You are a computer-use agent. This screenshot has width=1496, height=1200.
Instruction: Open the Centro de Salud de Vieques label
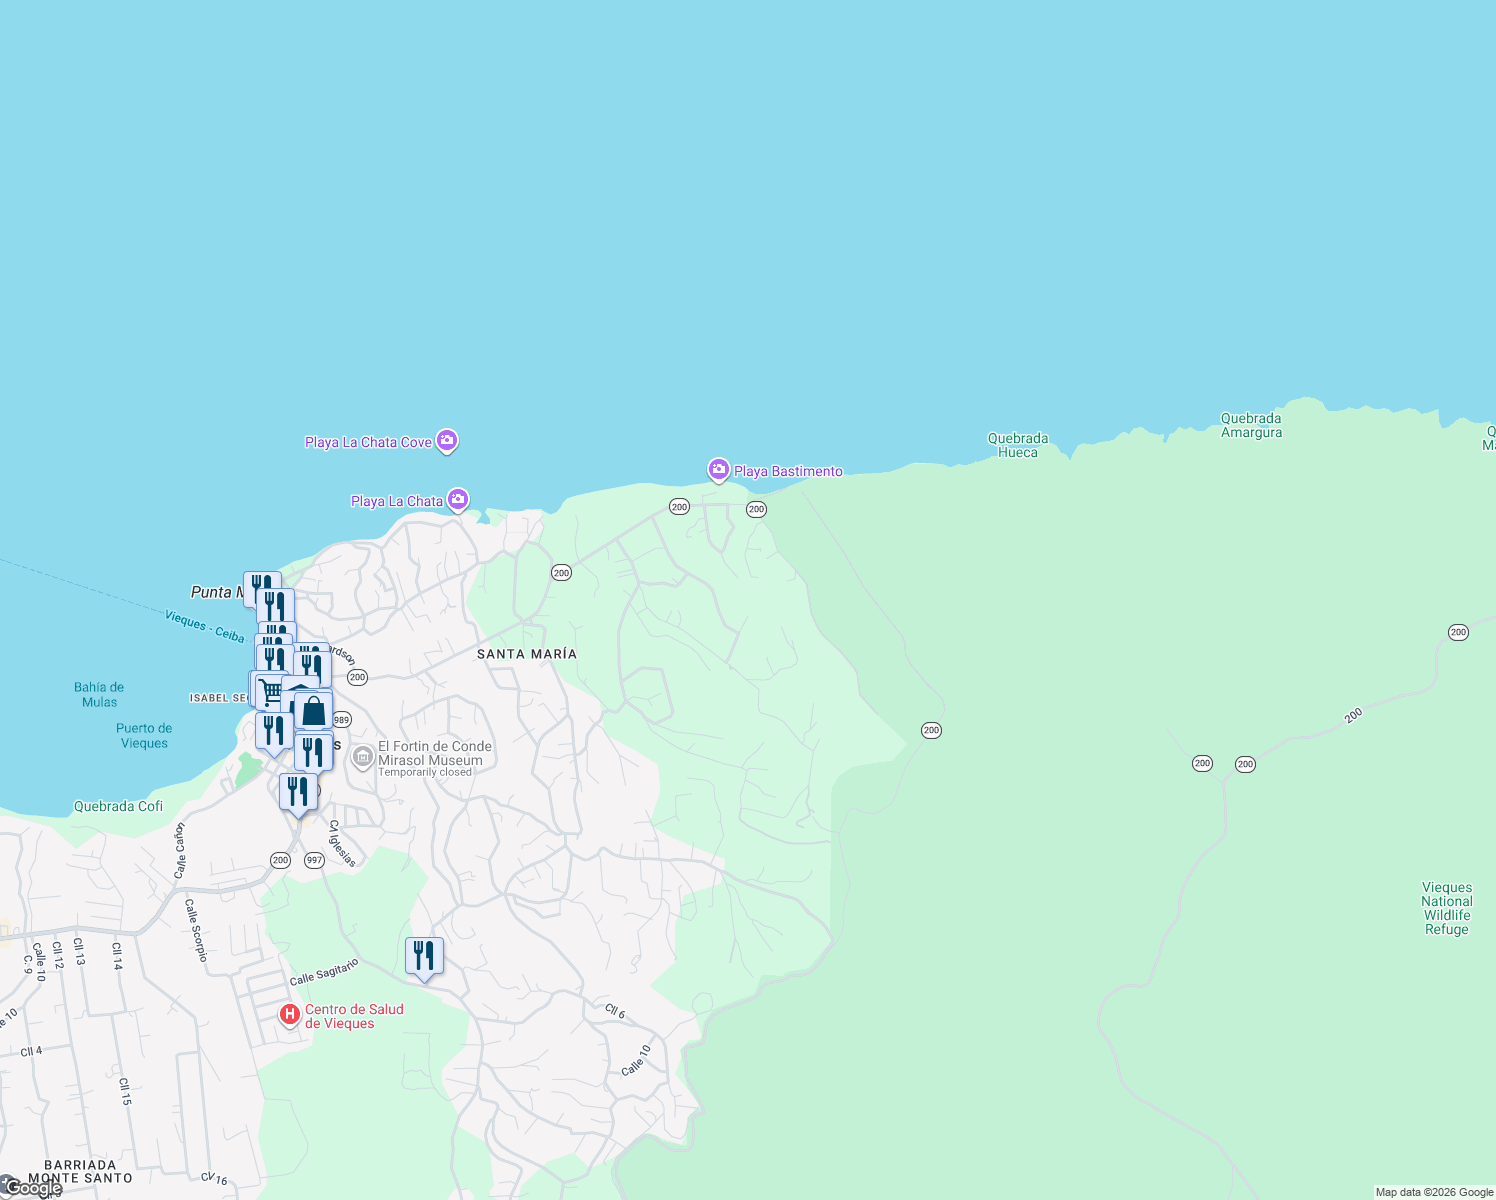(x=354, y=1016)
